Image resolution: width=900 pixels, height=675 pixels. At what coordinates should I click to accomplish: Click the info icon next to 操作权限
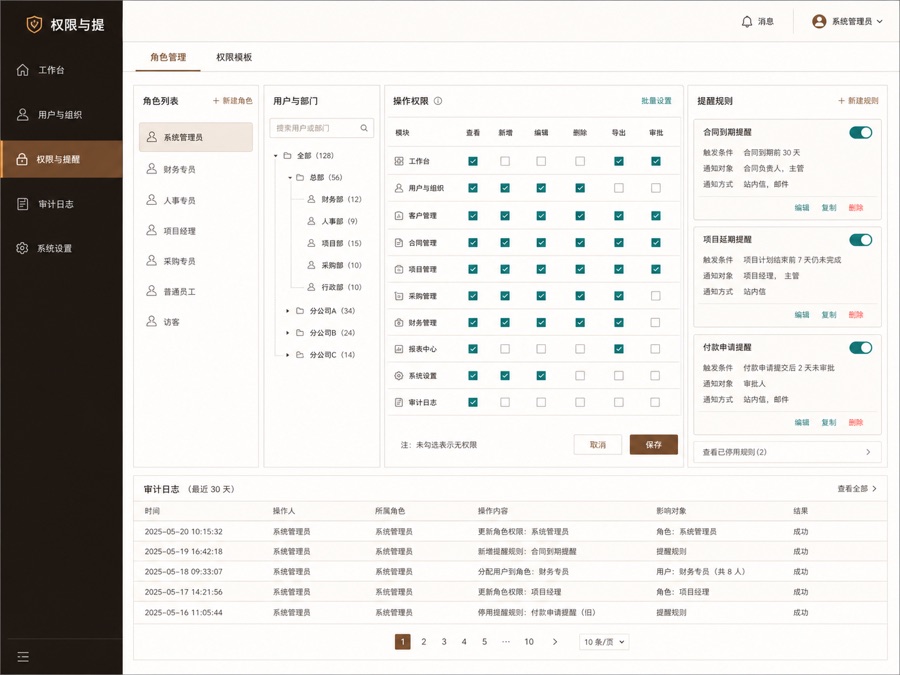[438, 101]
